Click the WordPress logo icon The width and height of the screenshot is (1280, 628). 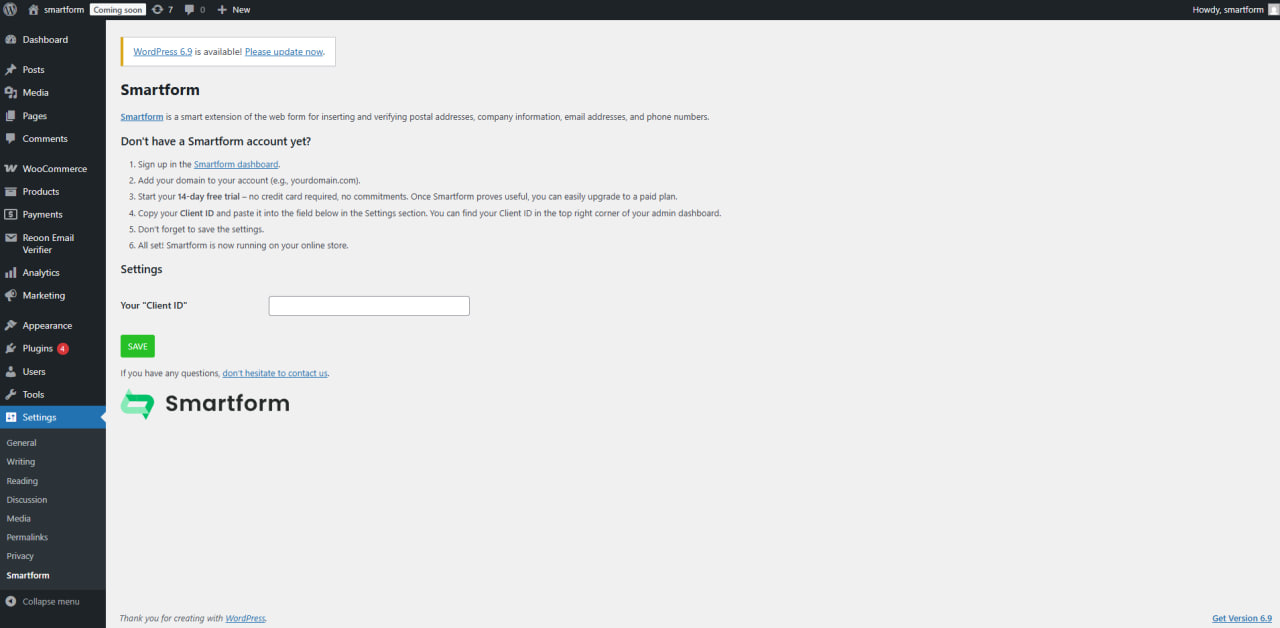pyautogui.click(x=10, y=9)
